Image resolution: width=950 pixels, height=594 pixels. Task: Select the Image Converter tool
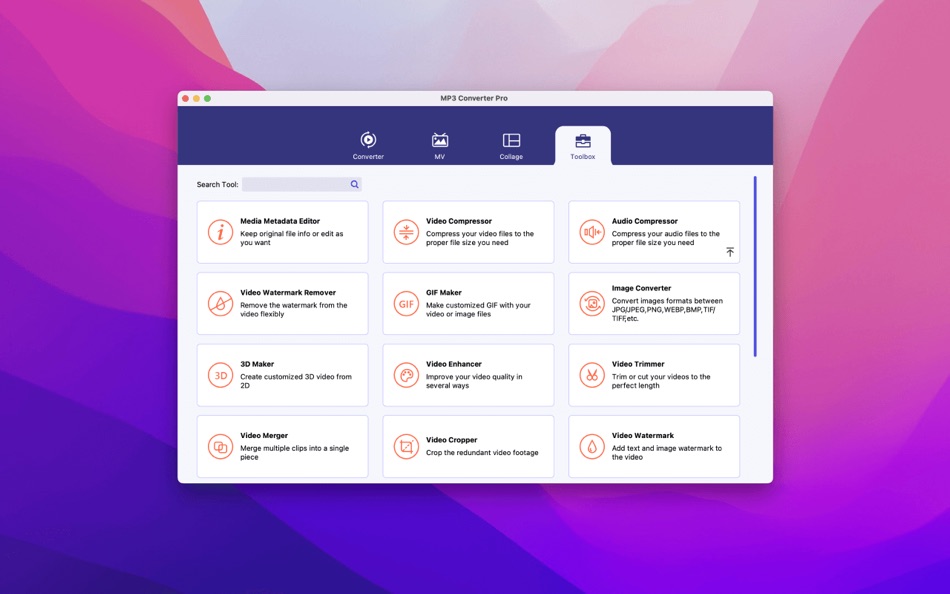[x=653, y=303]
